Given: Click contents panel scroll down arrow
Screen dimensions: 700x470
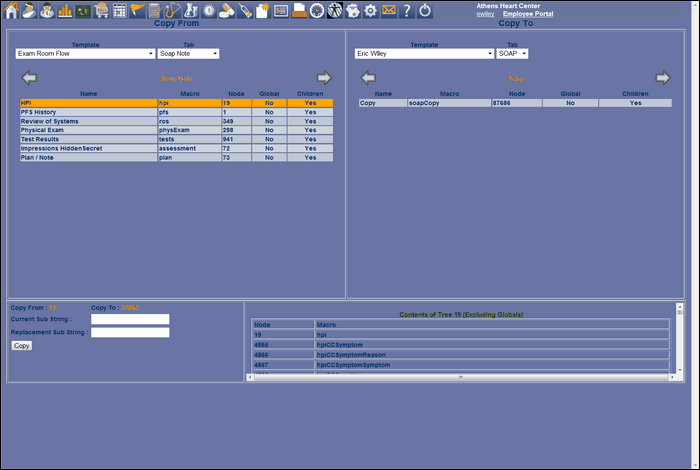Looking at the screenshot, I should (679, 370).
